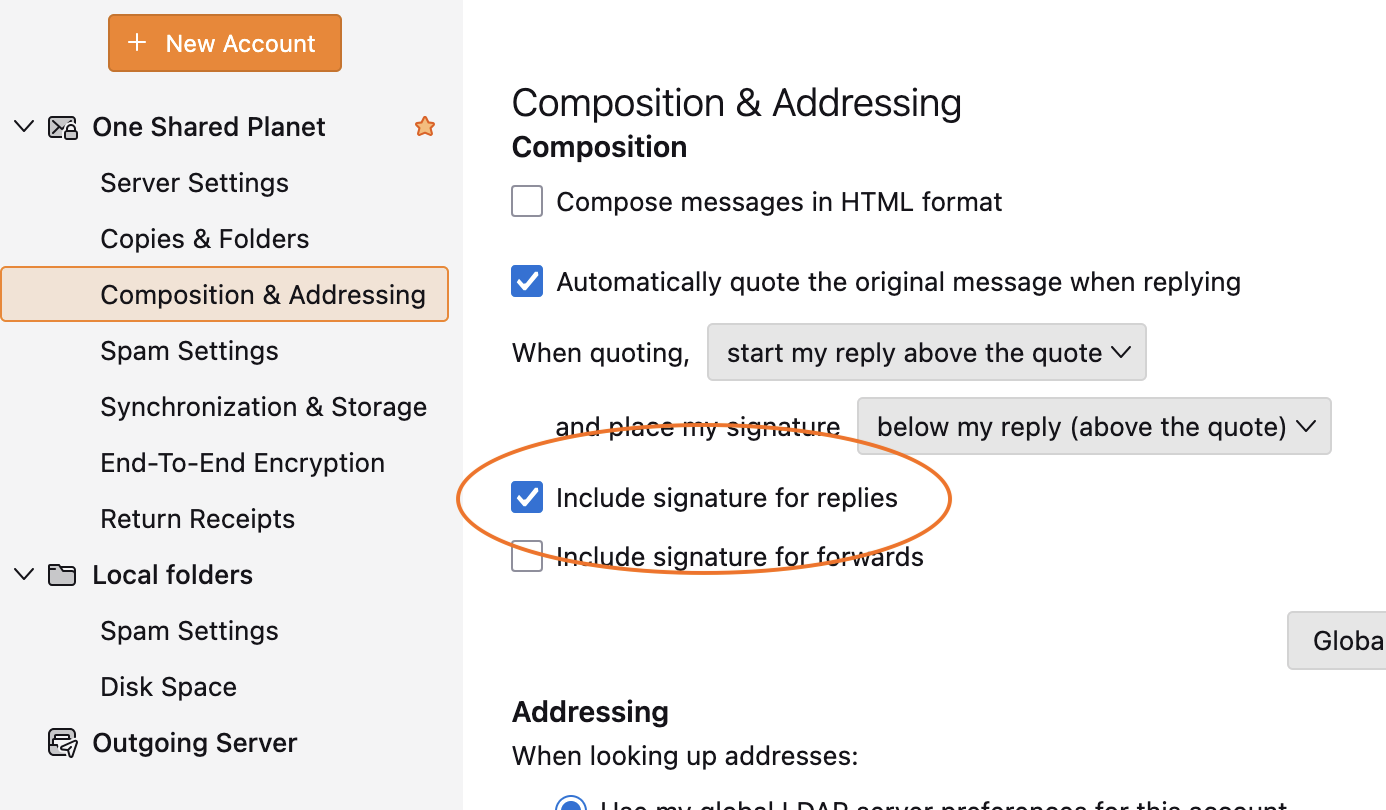Viewport: 1386px width, 810px height.
Task: Open End-To-End Encryption settings
Action: (242, 463)
